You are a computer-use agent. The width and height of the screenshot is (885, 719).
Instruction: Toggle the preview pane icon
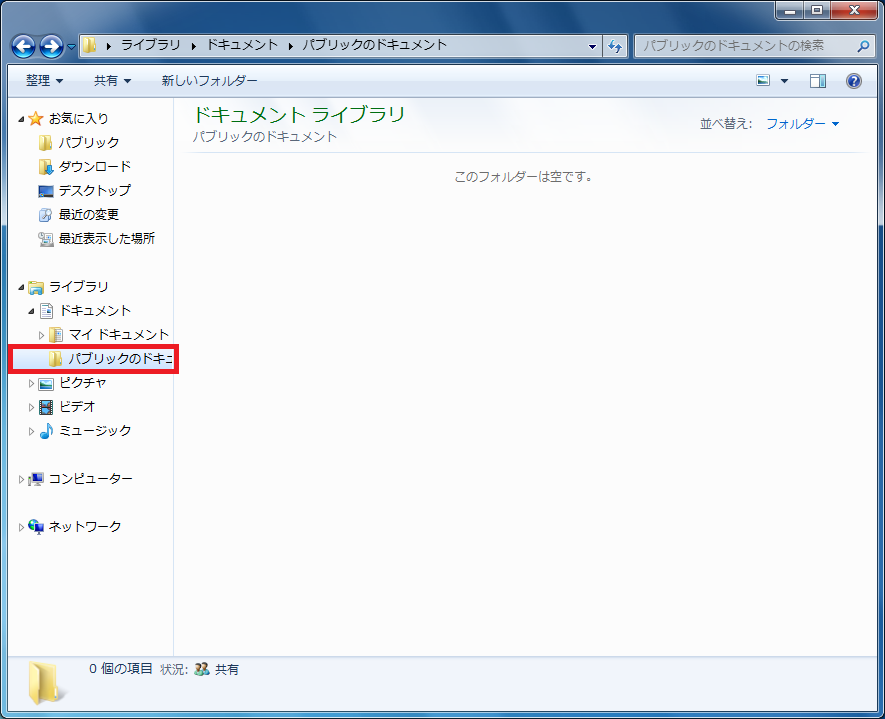coord(818,81)
